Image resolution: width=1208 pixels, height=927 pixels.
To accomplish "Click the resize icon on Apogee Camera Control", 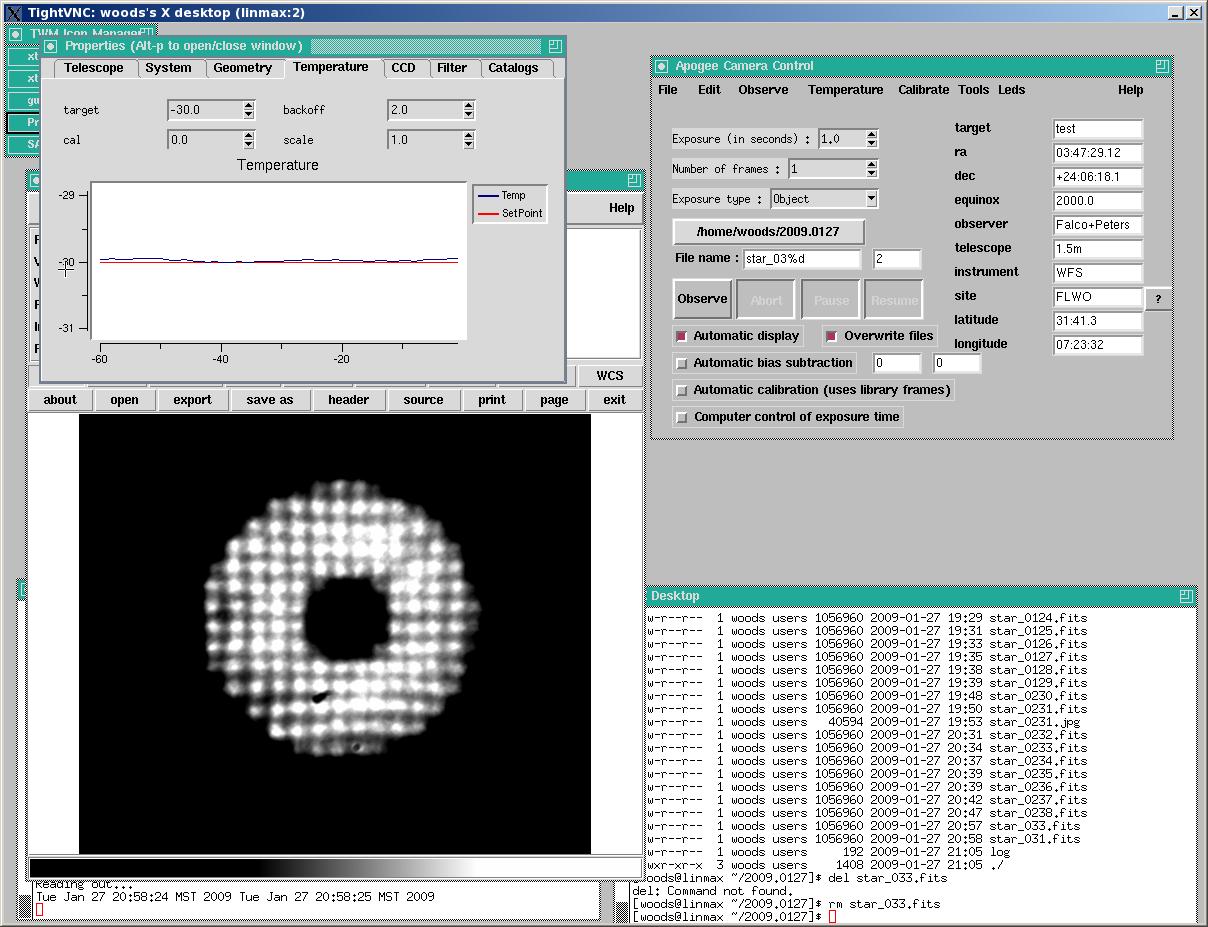I will (x=1161, y=66).
